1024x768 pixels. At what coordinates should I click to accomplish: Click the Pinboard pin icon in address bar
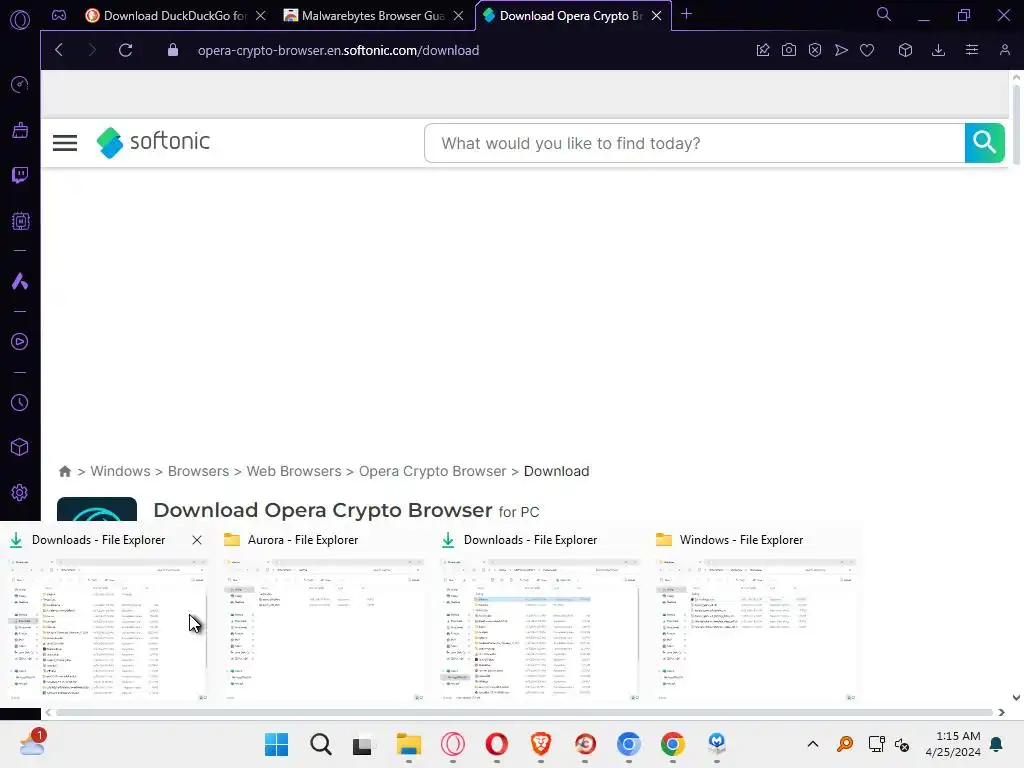click(763, 50)
